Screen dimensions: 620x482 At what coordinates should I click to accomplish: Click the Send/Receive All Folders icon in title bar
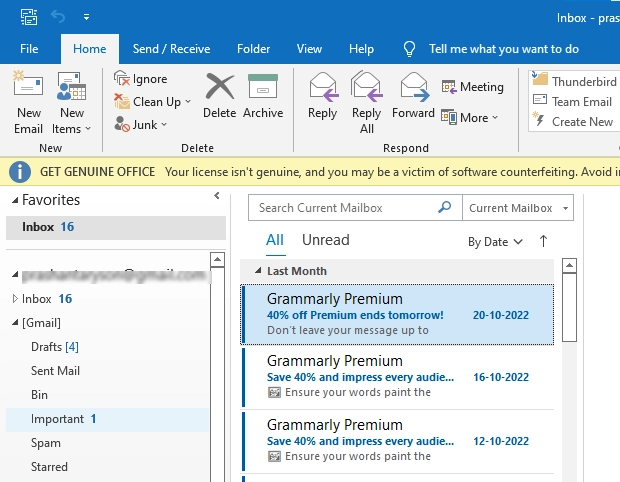coord(29,17)
